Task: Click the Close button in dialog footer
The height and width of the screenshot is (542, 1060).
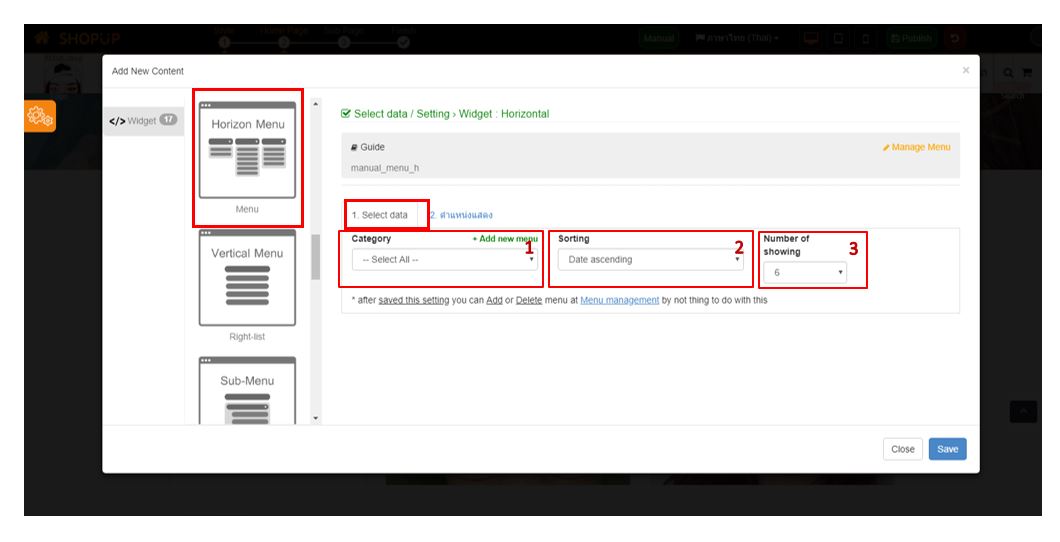Action: point(902,449)
